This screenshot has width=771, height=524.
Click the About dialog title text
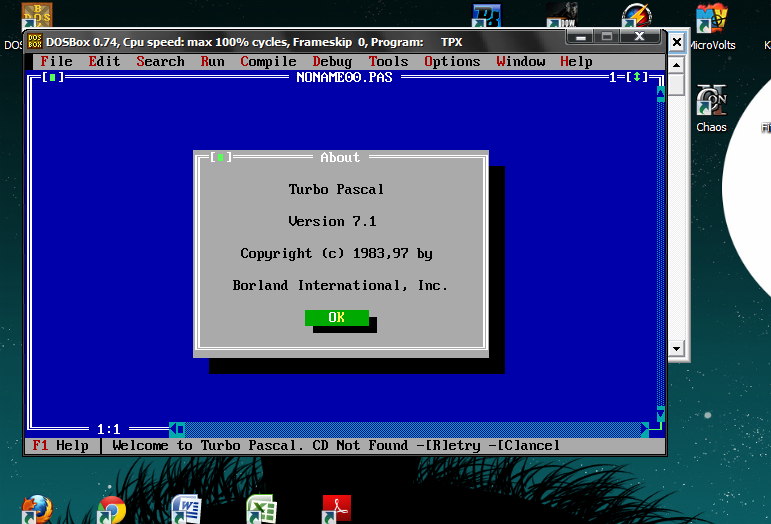coord(340,157)
